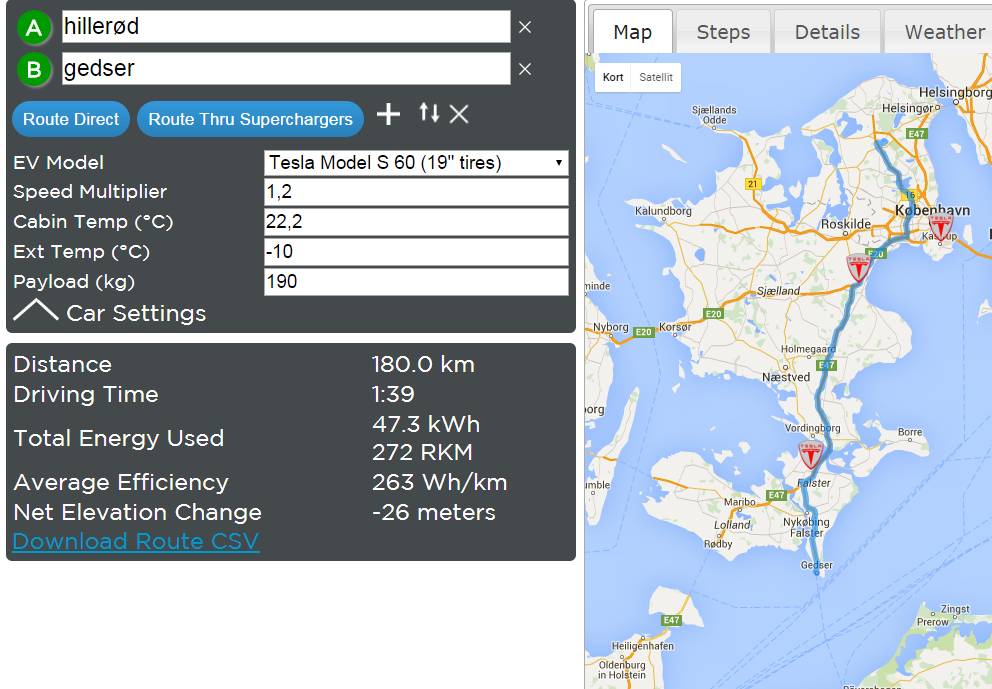Click the yellow route 21 road shield
This screenshot has width=992, height=689.
tap(752, 184)
